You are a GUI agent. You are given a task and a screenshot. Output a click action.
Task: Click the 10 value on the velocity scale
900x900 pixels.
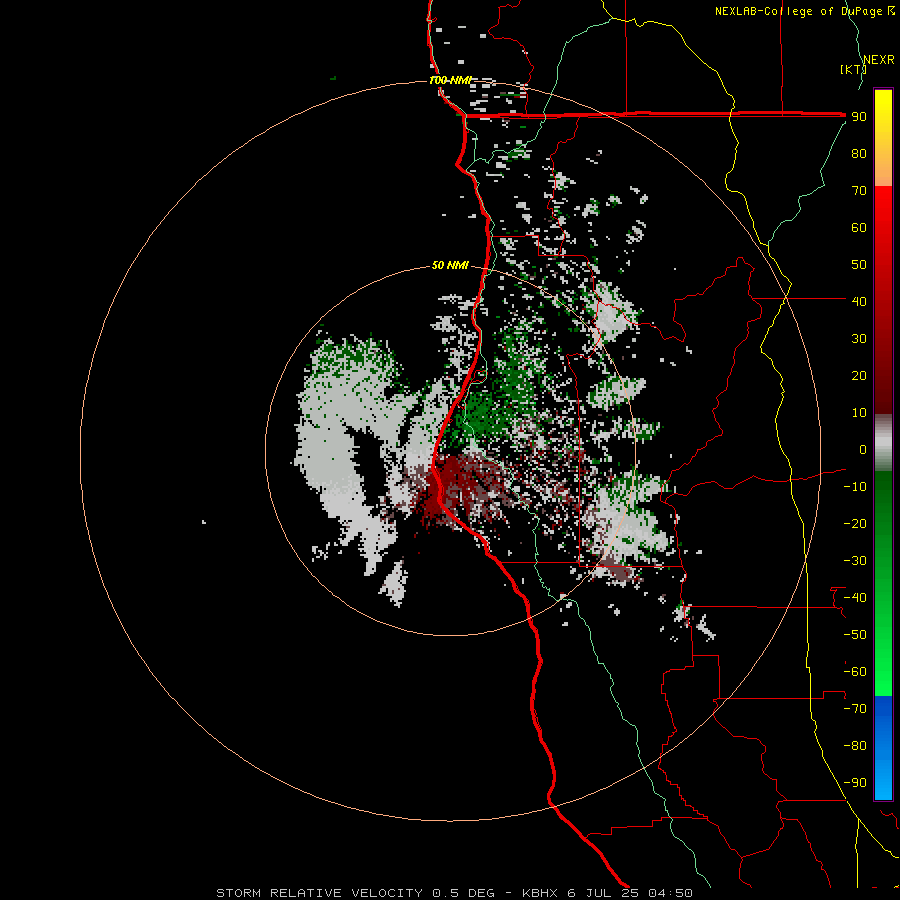(859, 413)
